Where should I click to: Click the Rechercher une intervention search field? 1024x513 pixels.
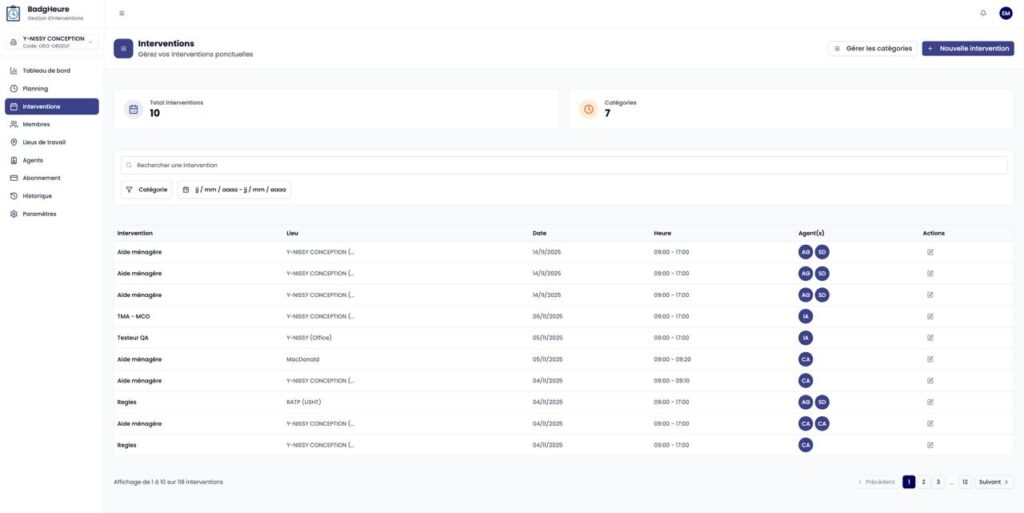click(565, 165)
